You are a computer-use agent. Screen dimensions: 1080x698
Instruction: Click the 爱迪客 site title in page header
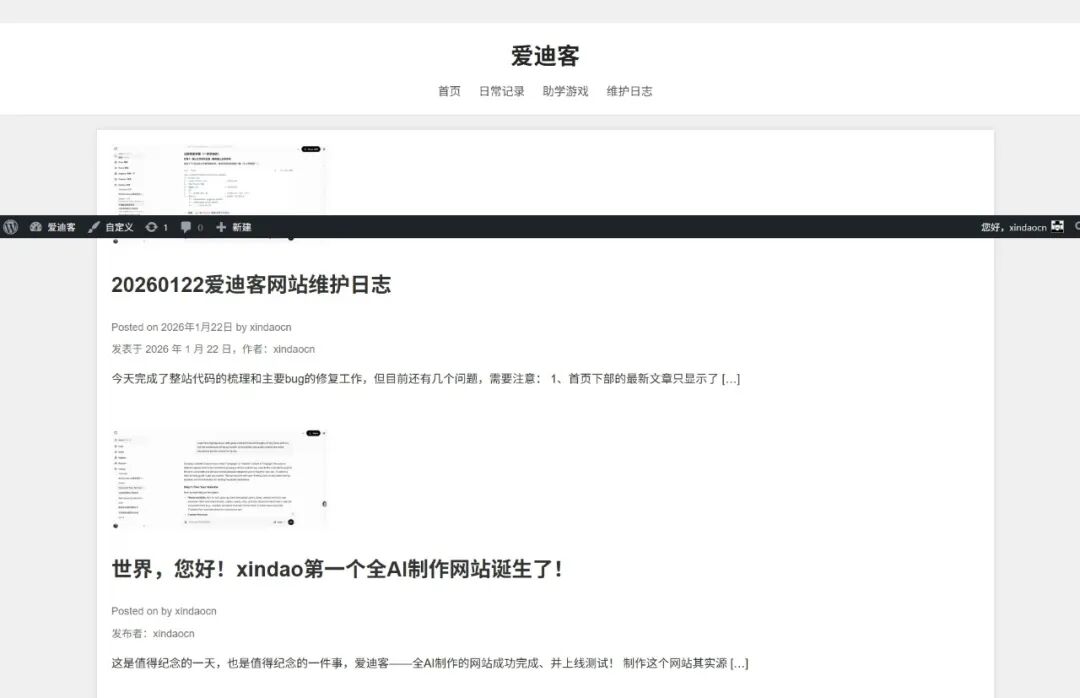point(545,56)
